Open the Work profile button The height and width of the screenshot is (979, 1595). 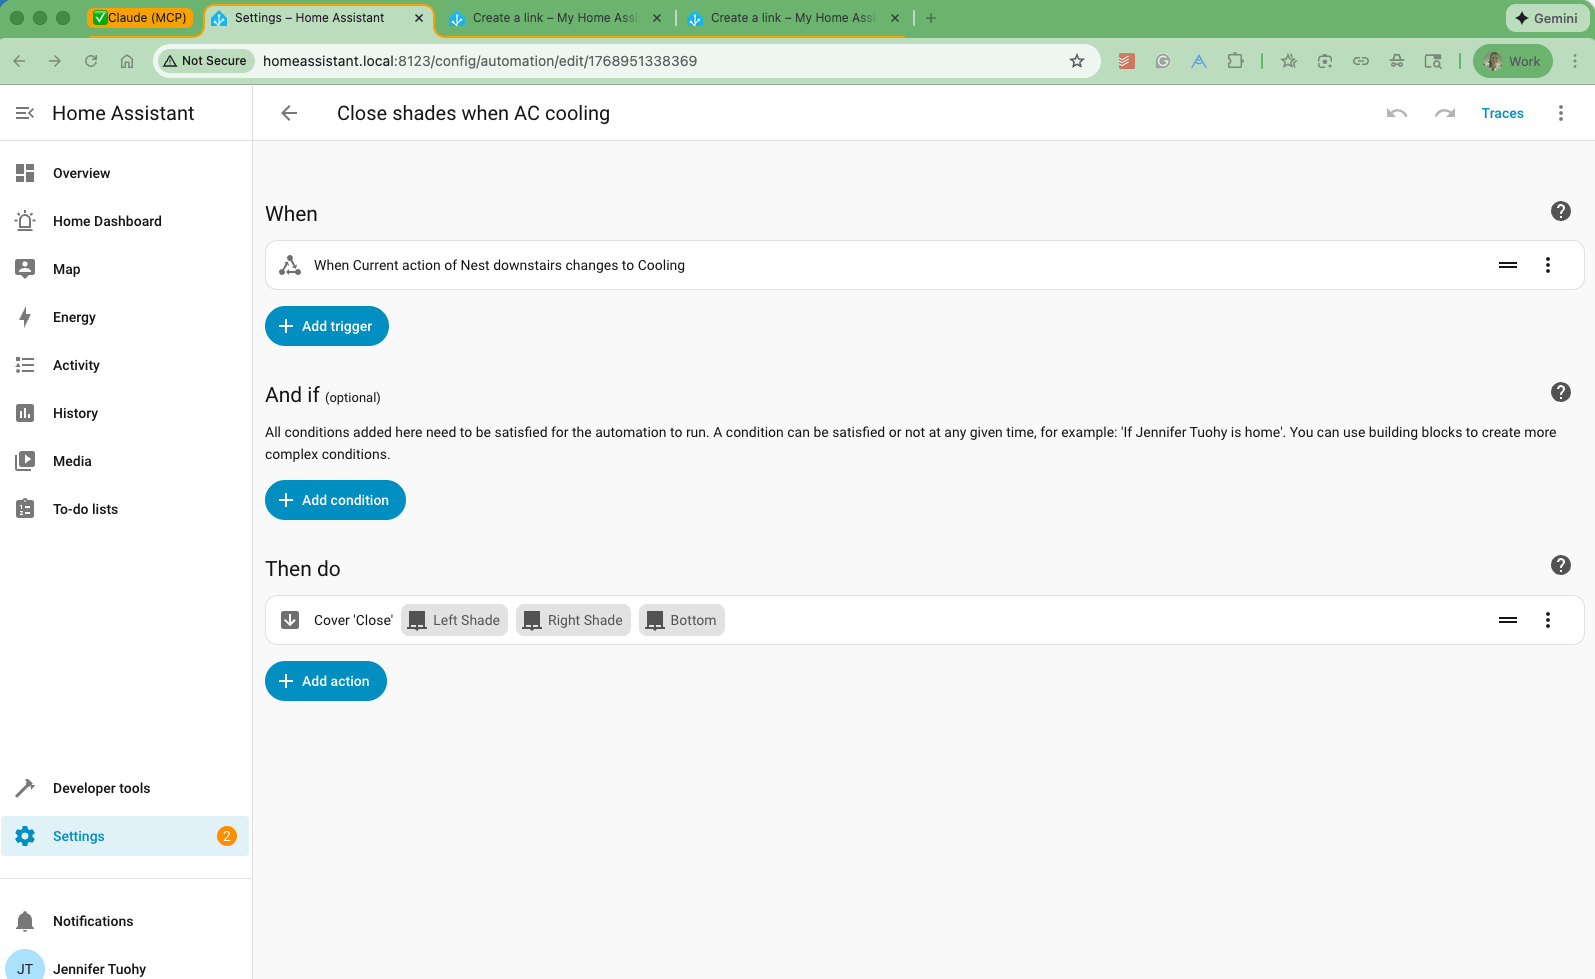tap(1512, 61)
